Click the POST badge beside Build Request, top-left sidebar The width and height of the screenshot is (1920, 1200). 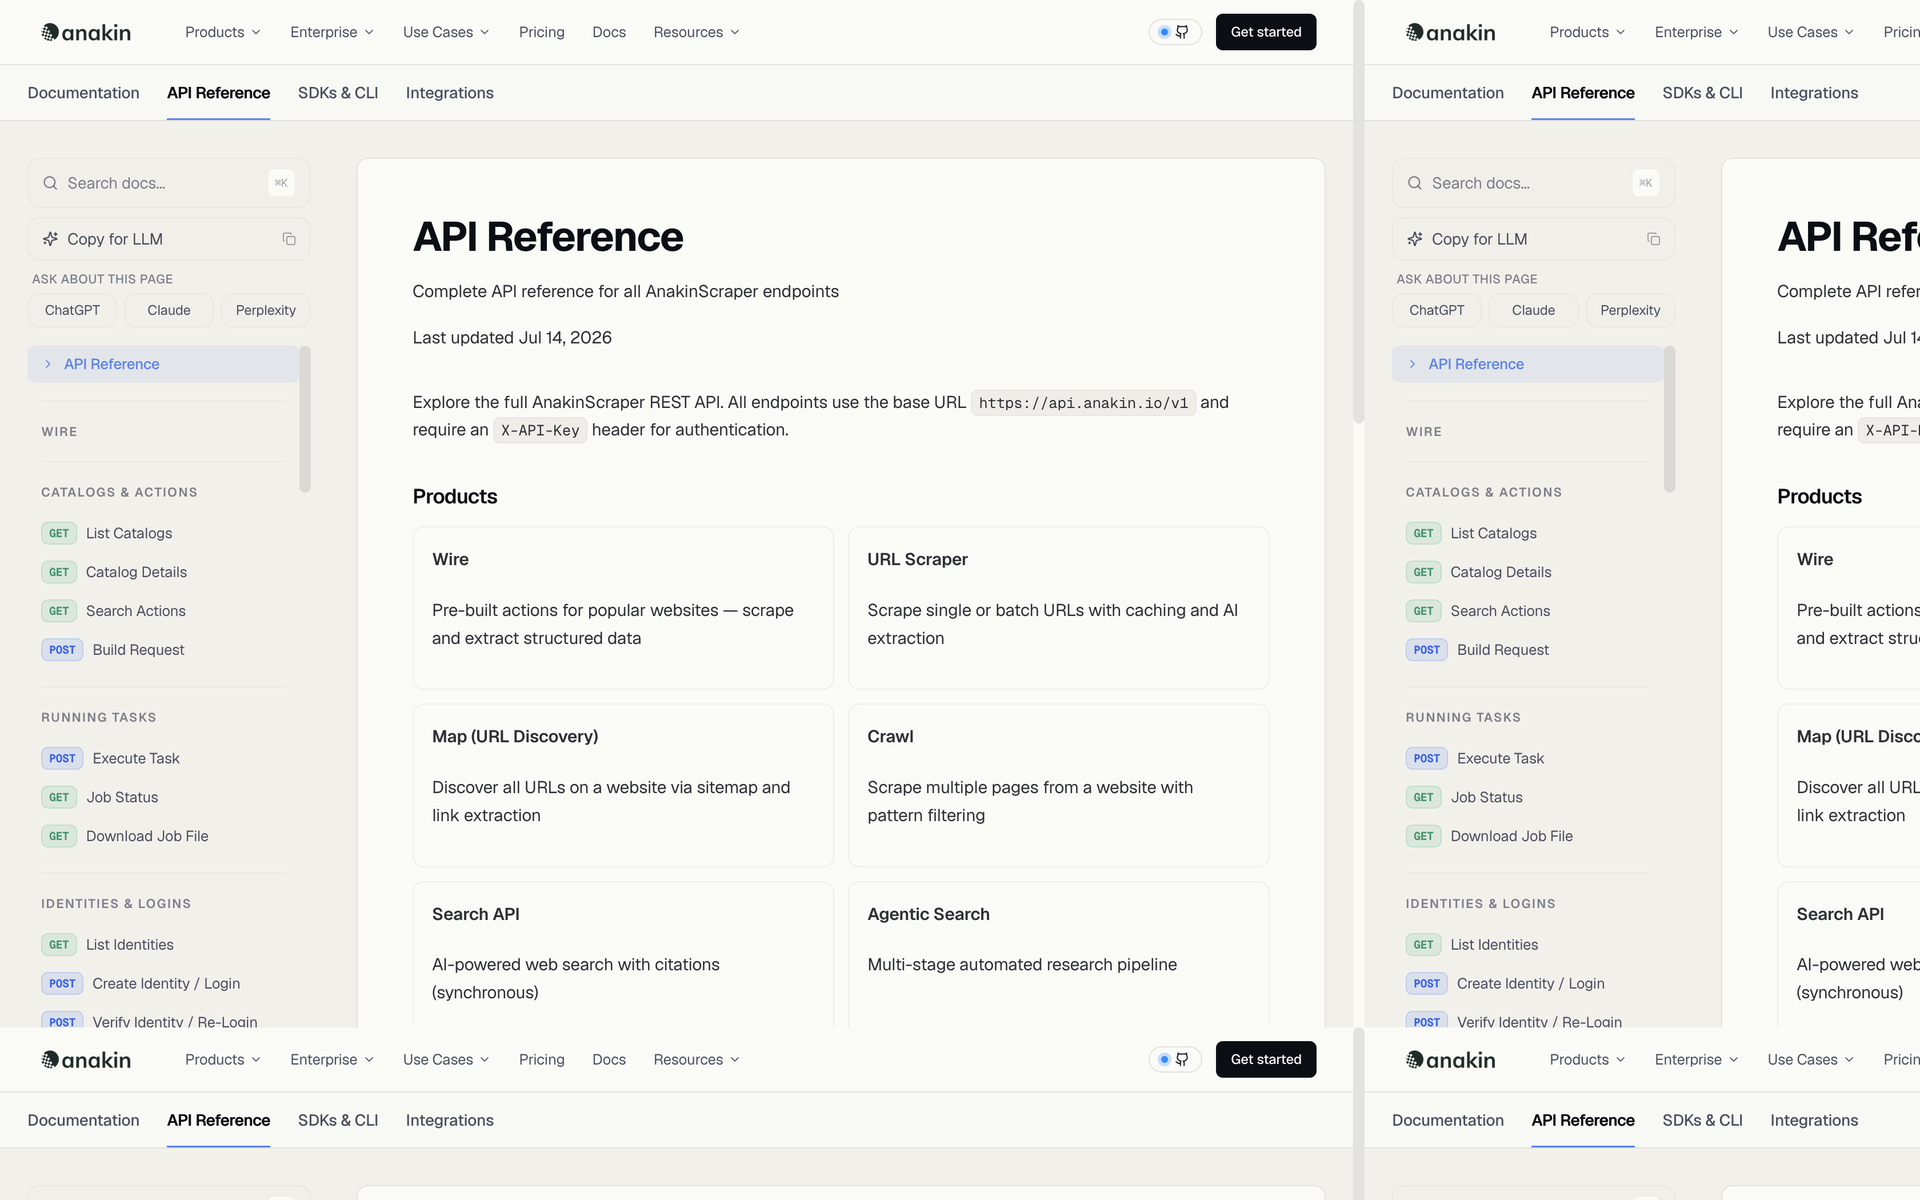tap(62, 650)
